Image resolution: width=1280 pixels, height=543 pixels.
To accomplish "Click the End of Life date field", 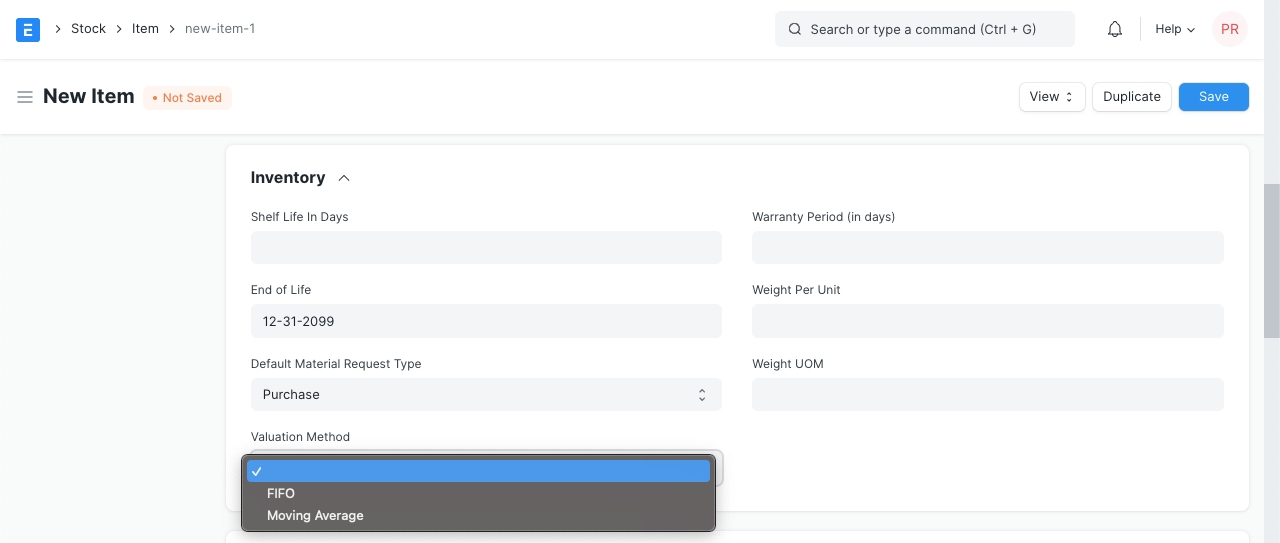I will tap(486, 322).
